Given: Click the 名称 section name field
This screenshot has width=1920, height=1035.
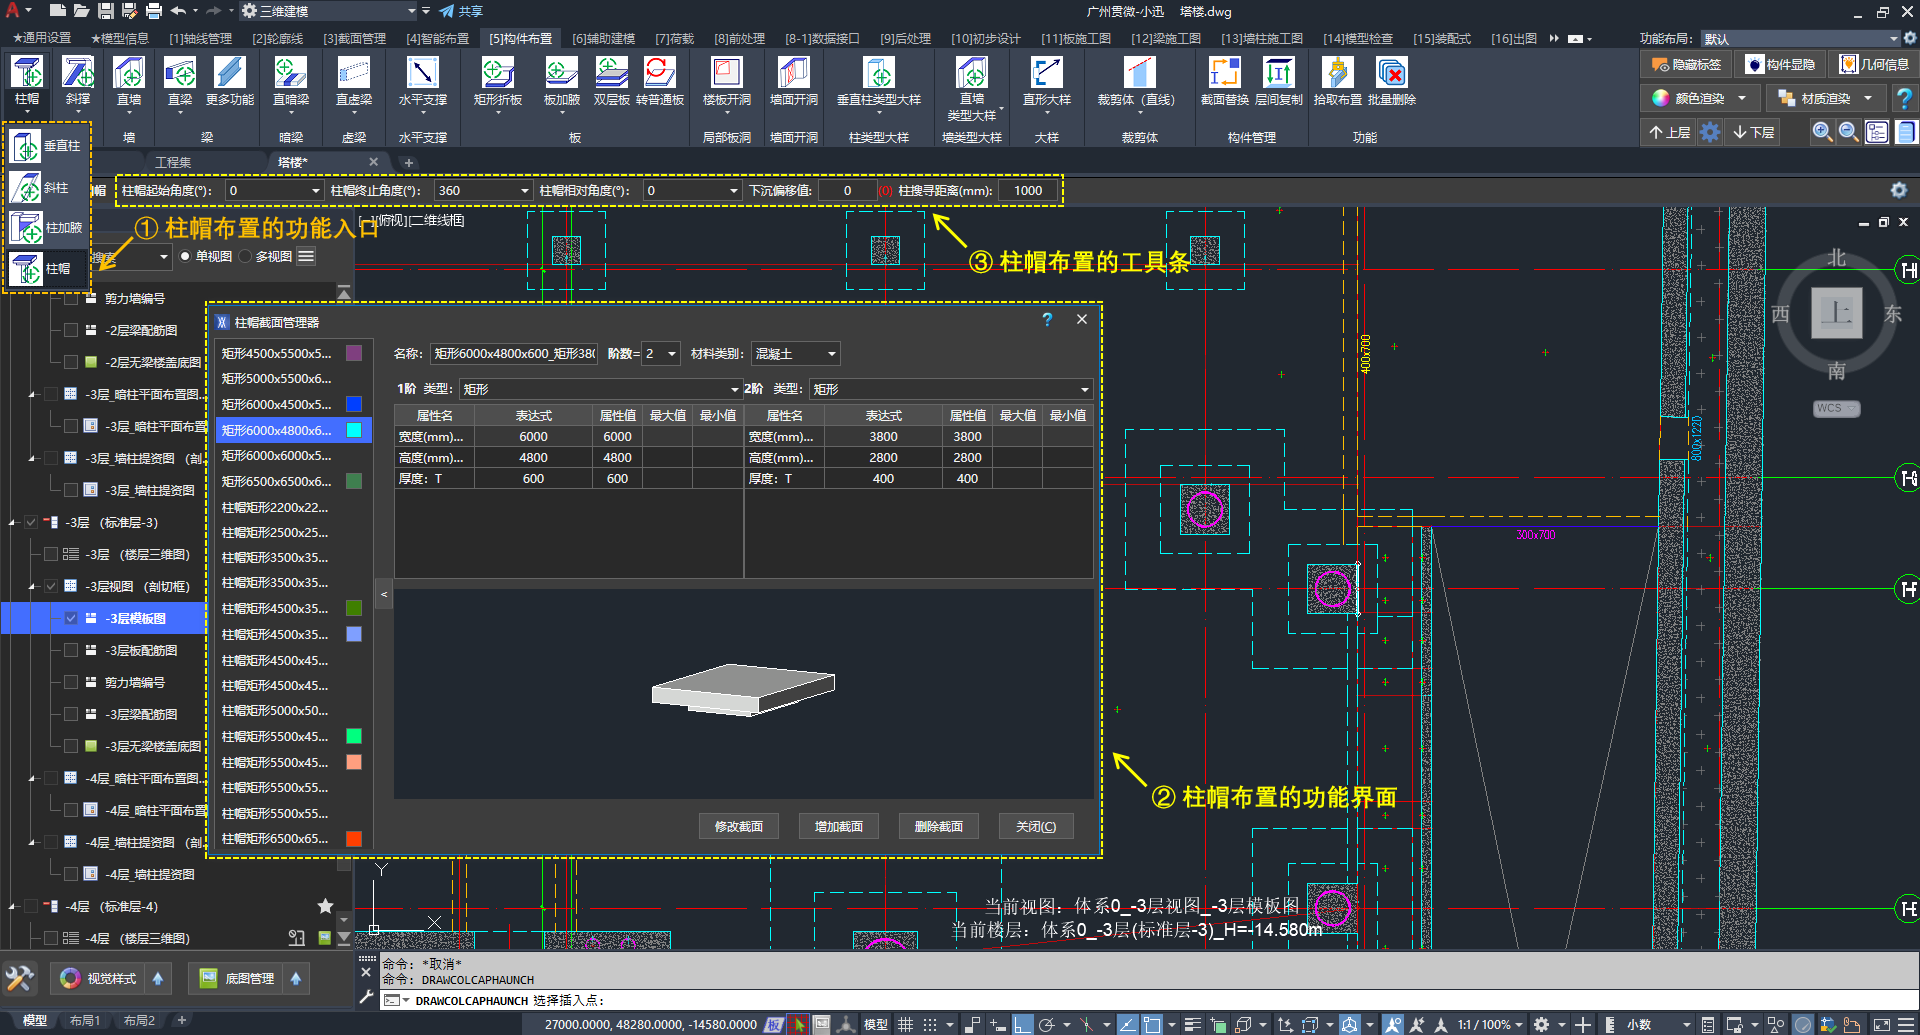Looking at the screenshot, I should click(515, 354).
